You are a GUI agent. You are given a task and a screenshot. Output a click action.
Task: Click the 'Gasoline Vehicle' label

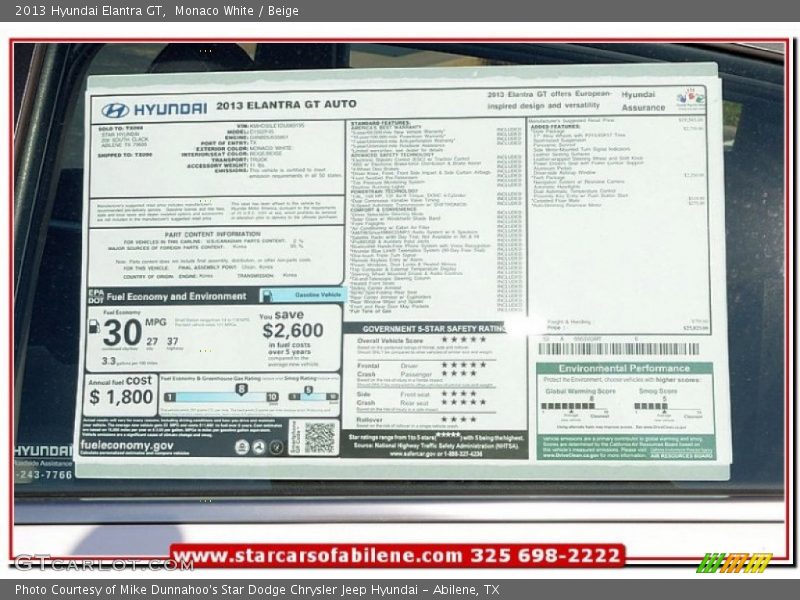318,295
